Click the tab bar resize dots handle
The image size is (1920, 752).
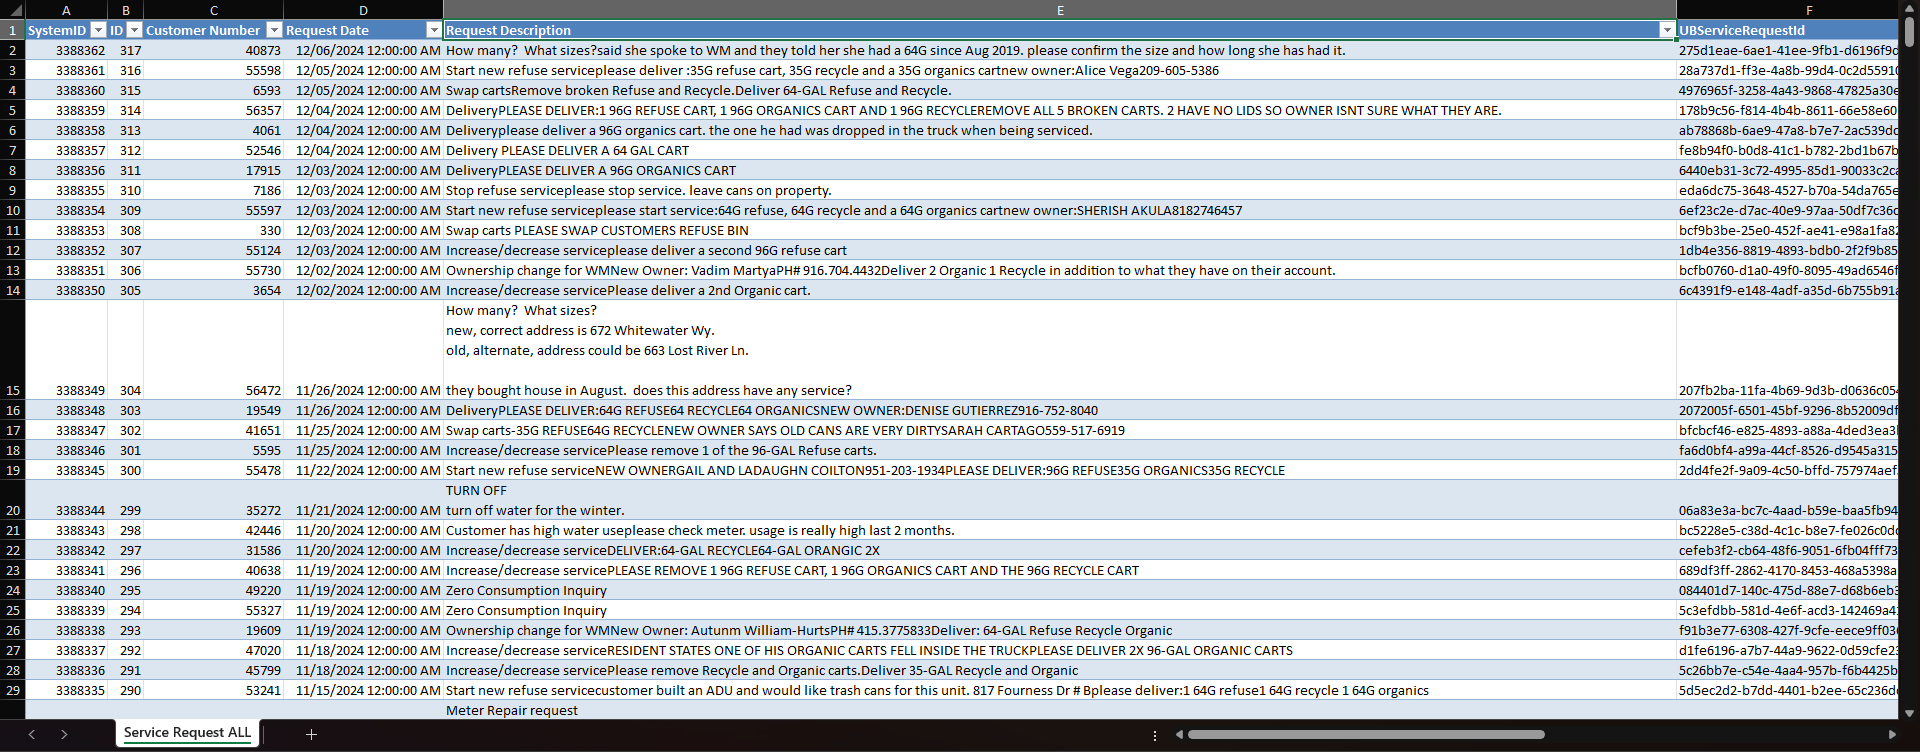pyautogui.click(x=1155, y=735)
